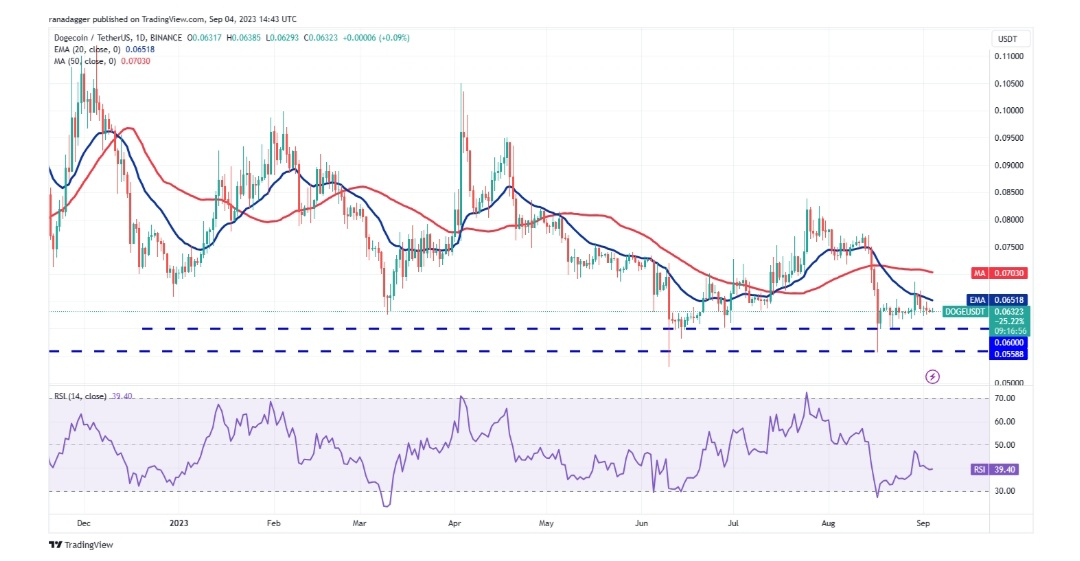Image resolution: width=1080 pixels, height=561 pixels.
Task: Click the 2023 label on time axis
Action: 179,522
